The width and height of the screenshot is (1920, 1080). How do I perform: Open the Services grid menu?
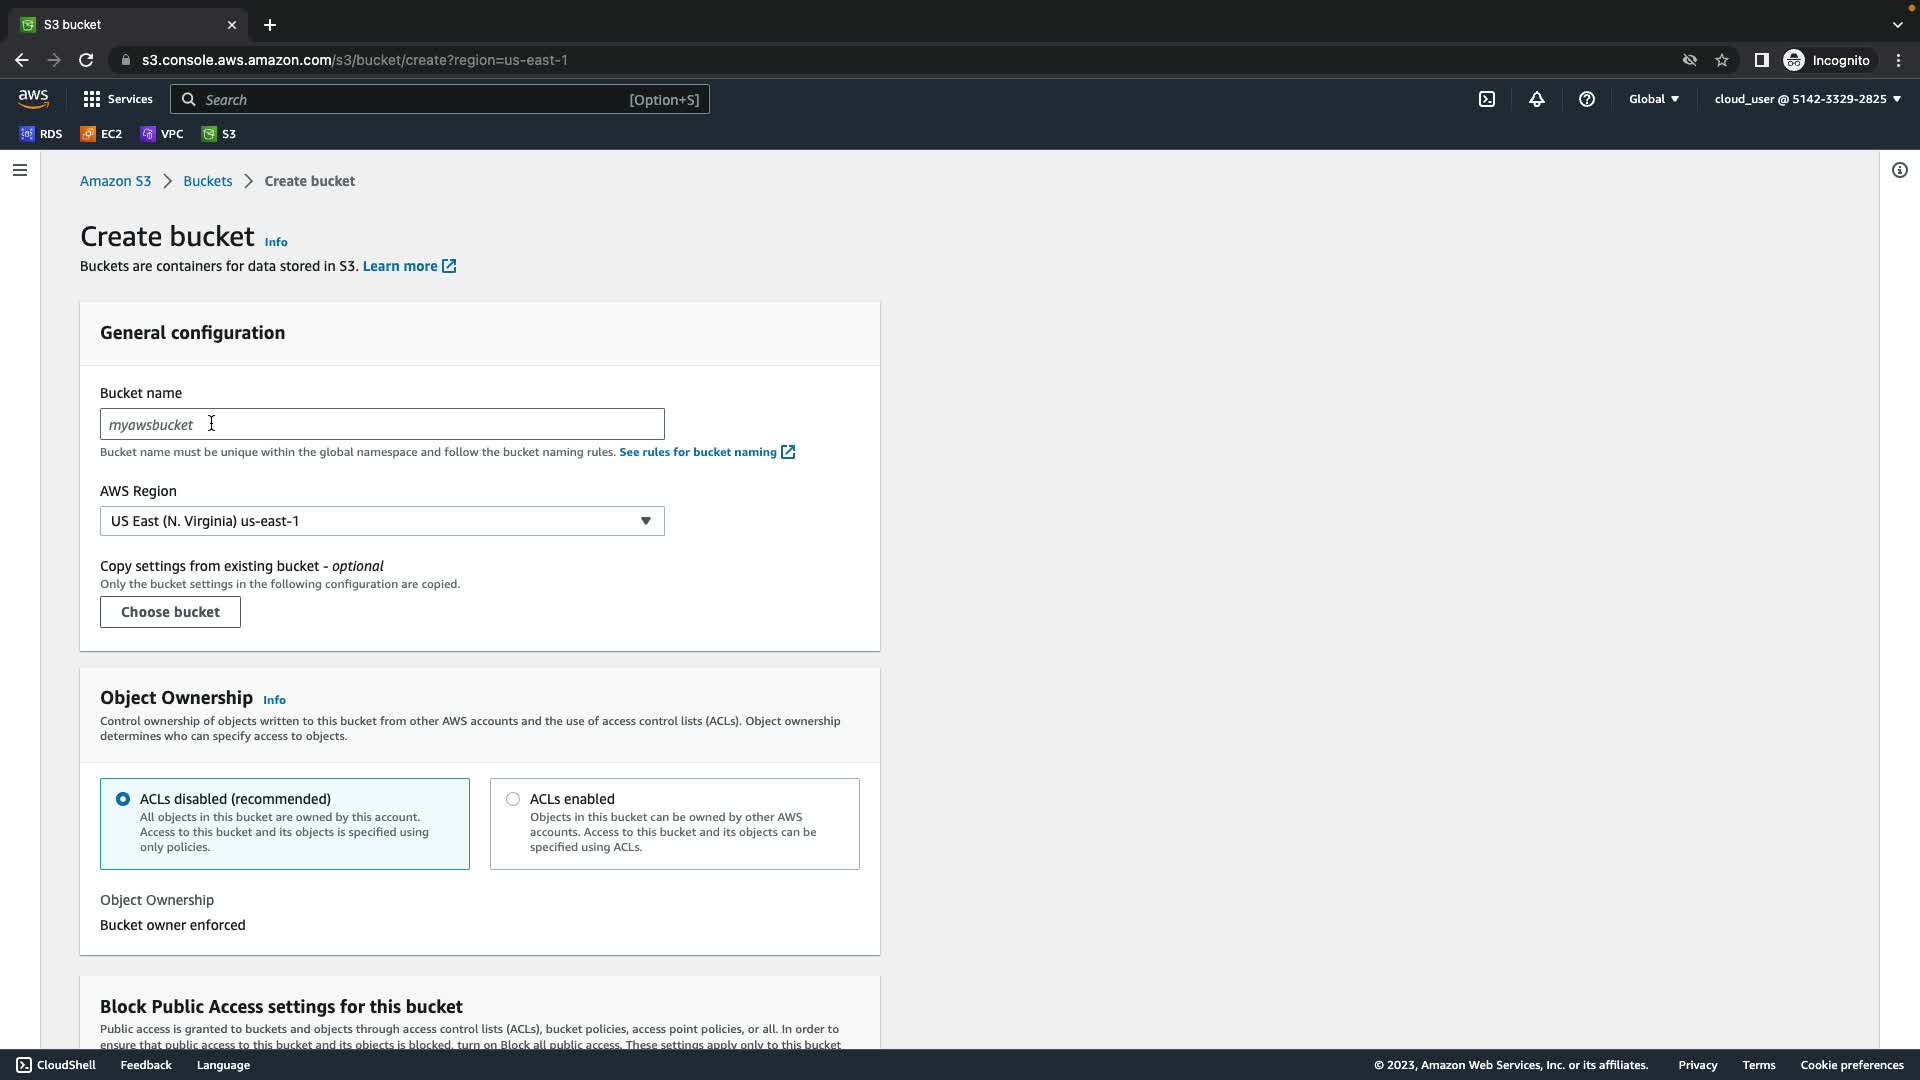click(118, 99)
